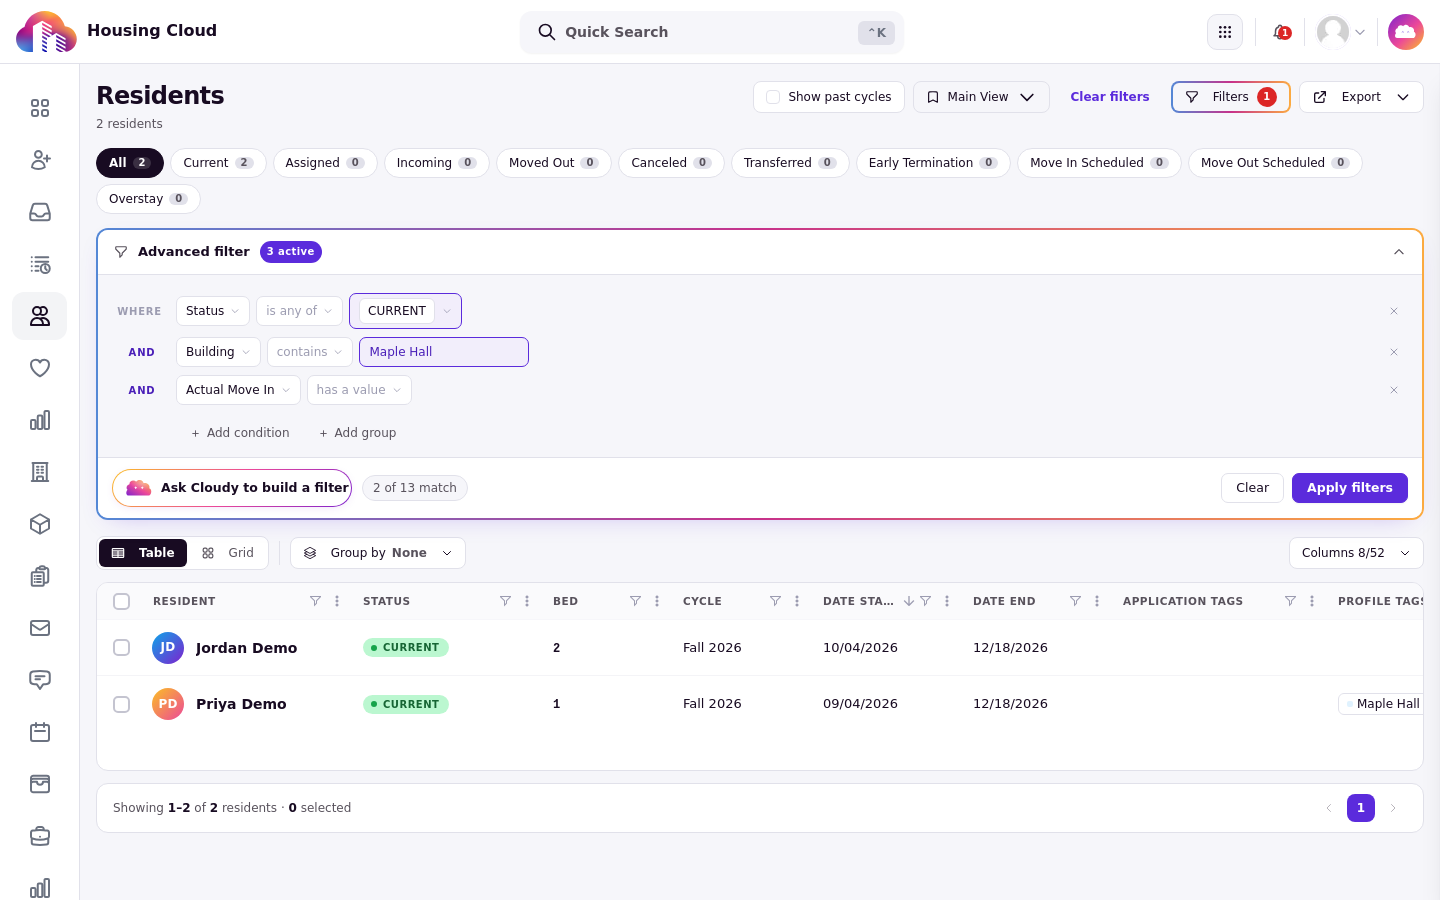Open the Main View dropdown
This screenshot has width=1440, height=900.
pos(981,97)
